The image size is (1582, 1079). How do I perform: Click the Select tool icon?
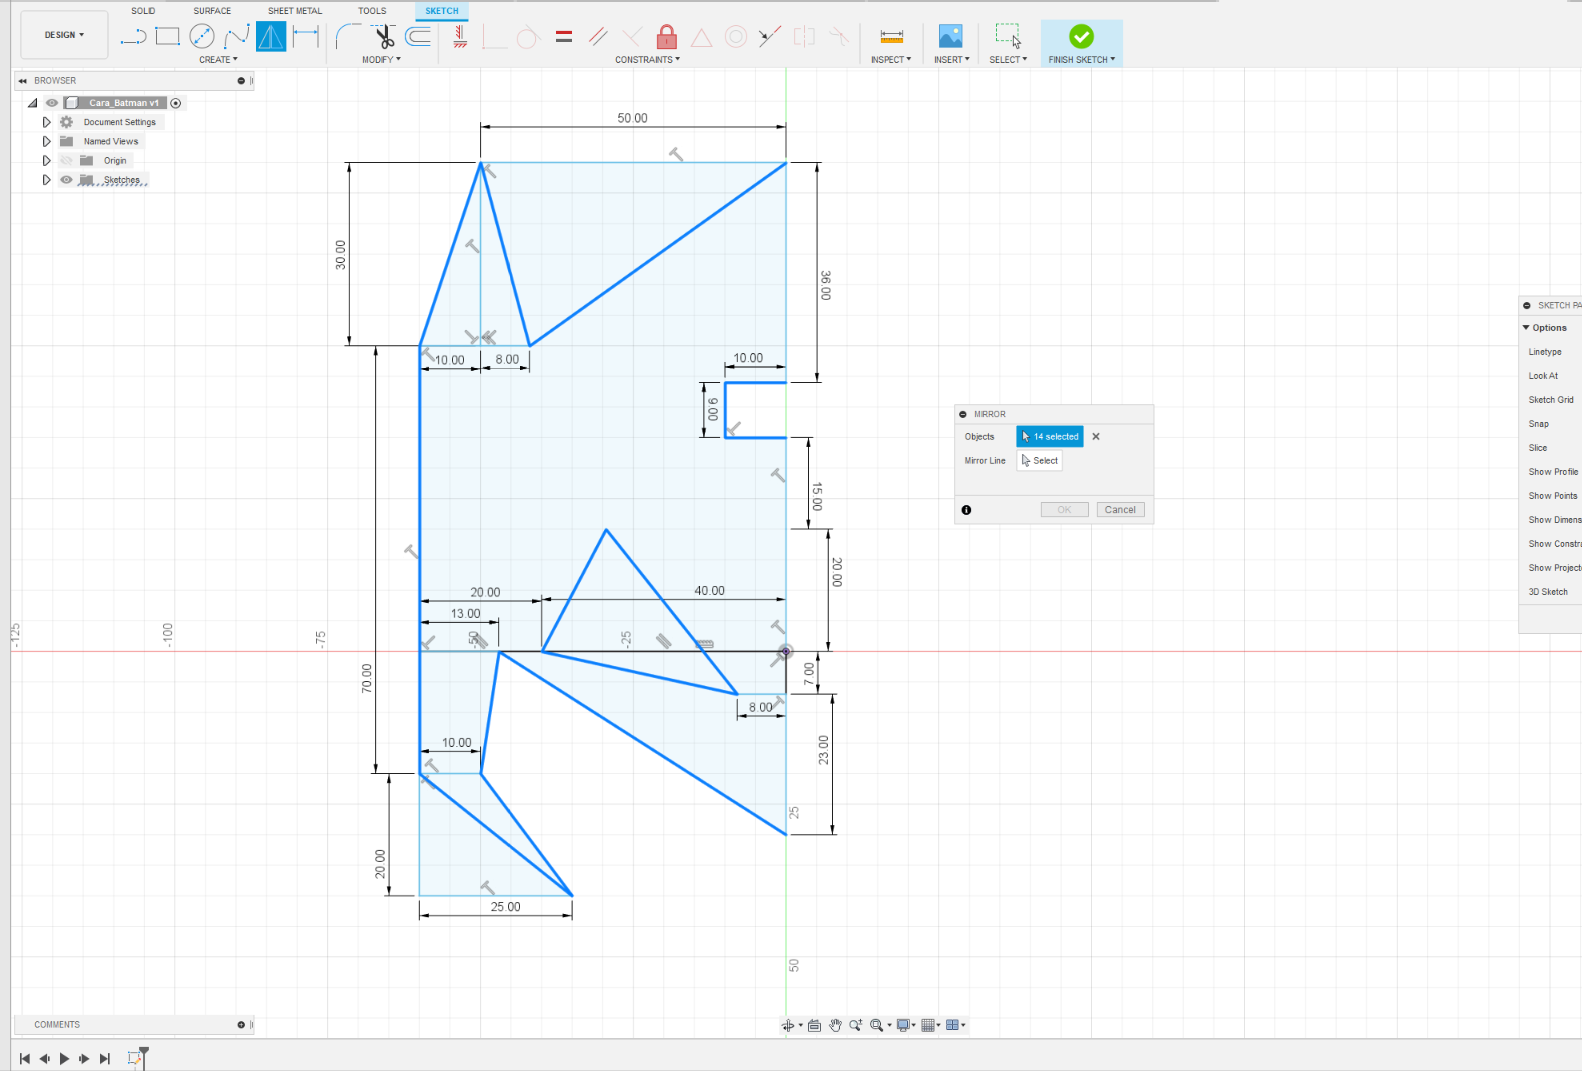tap(1008, 37)
